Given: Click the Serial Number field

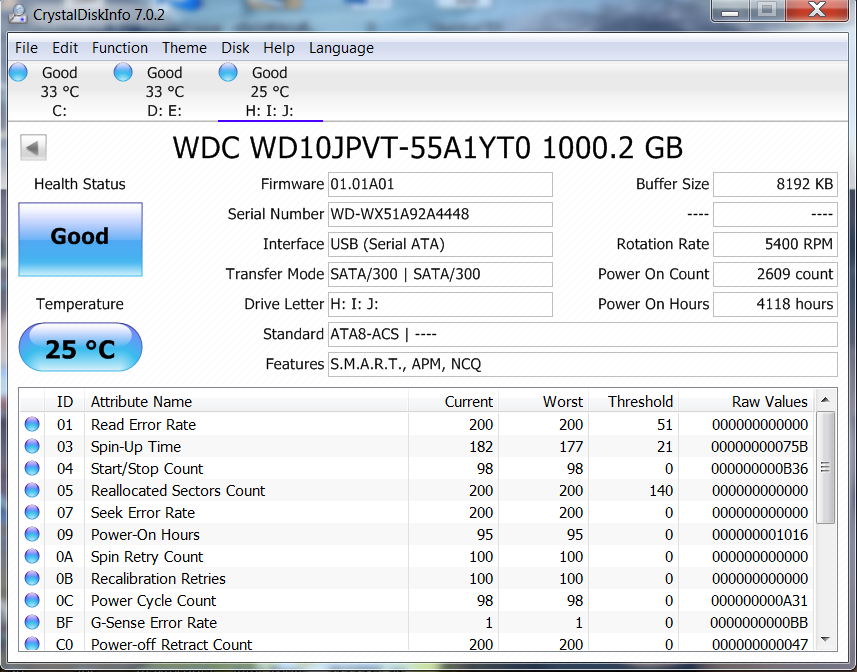Looking at the screenshot, I should click(440, 214).
